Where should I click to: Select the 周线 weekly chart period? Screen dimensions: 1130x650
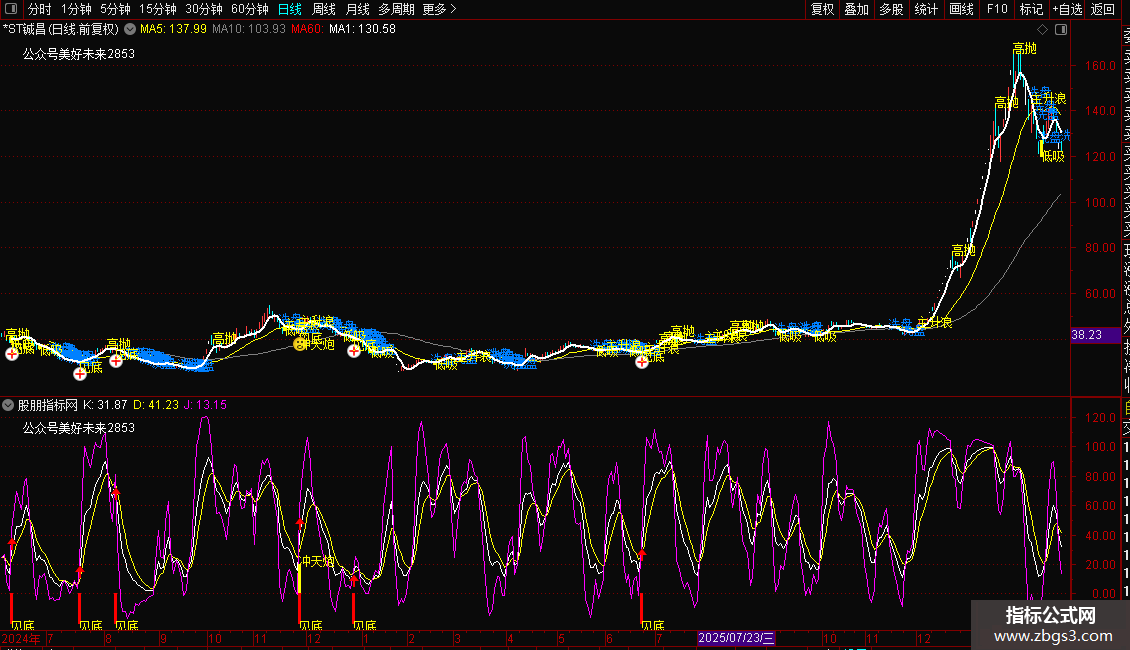click(324, 9)
